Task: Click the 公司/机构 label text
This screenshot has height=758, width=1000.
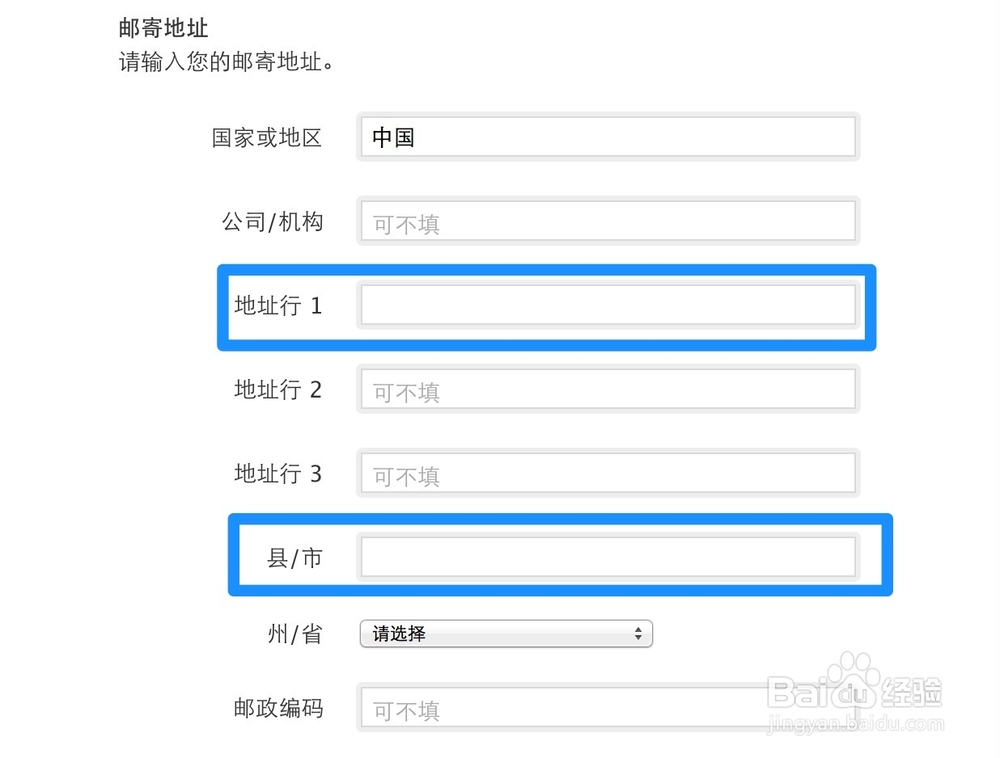Action: (272, 222)
